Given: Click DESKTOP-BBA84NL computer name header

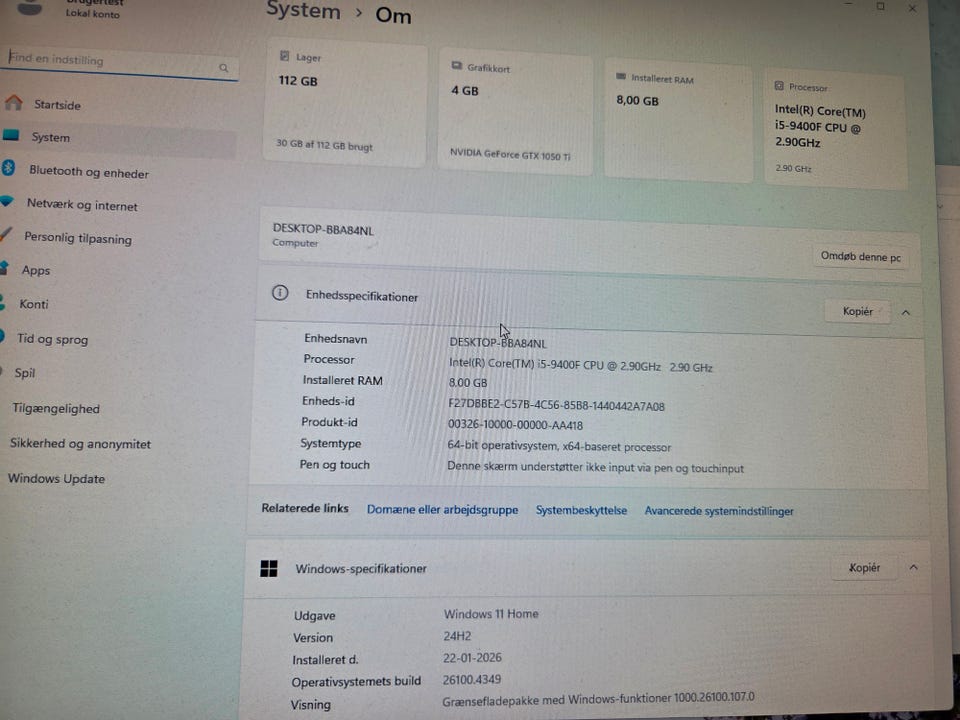Looking at the screenshot, I should click(323, 230).
